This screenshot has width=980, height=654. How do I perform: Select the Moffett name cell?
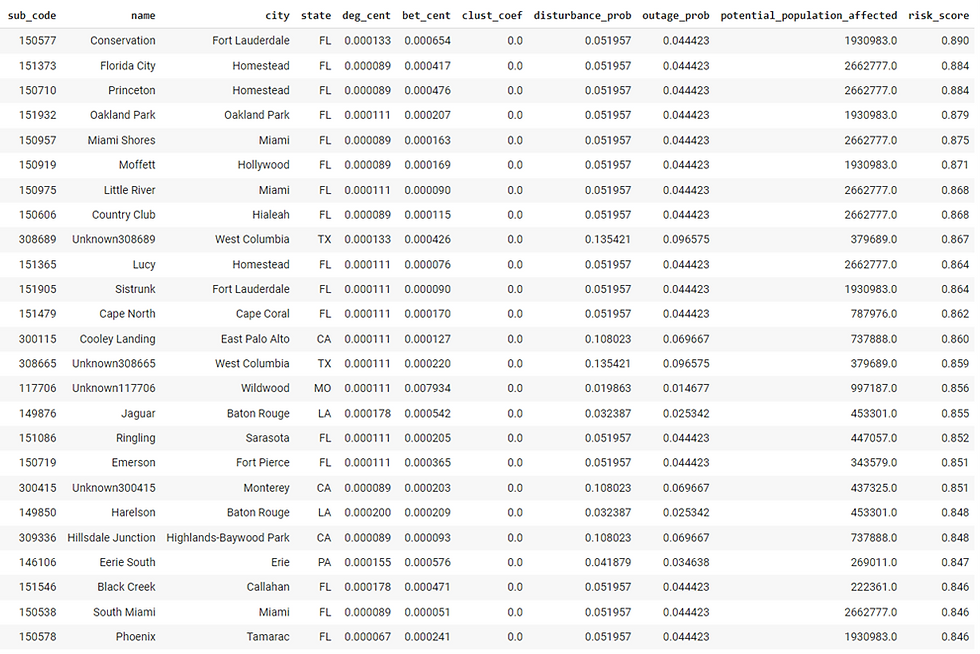pos(137,165)
